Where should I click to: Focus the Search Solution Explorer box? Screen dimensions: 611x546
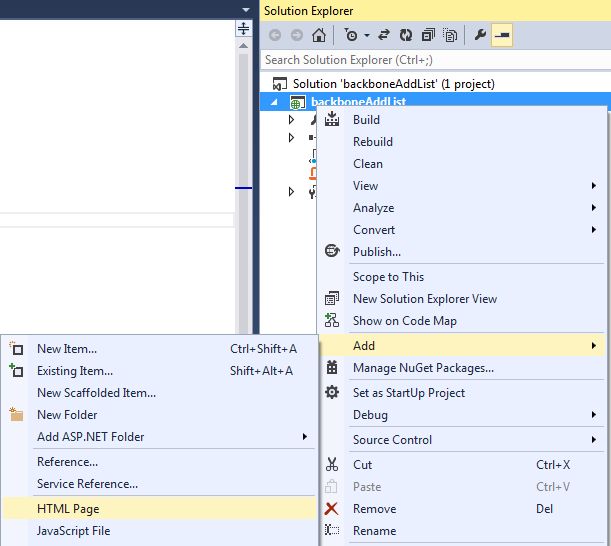click(435, 60)
